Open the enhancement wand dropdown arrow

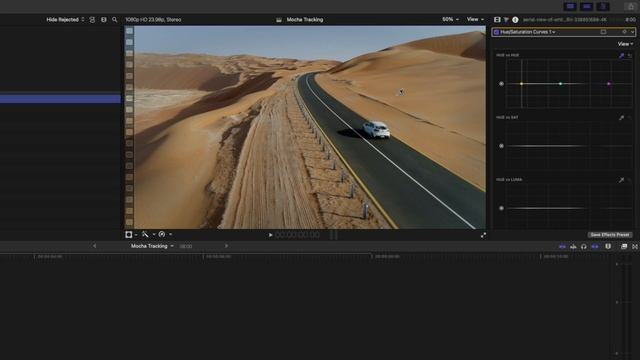tap(153, 235)
